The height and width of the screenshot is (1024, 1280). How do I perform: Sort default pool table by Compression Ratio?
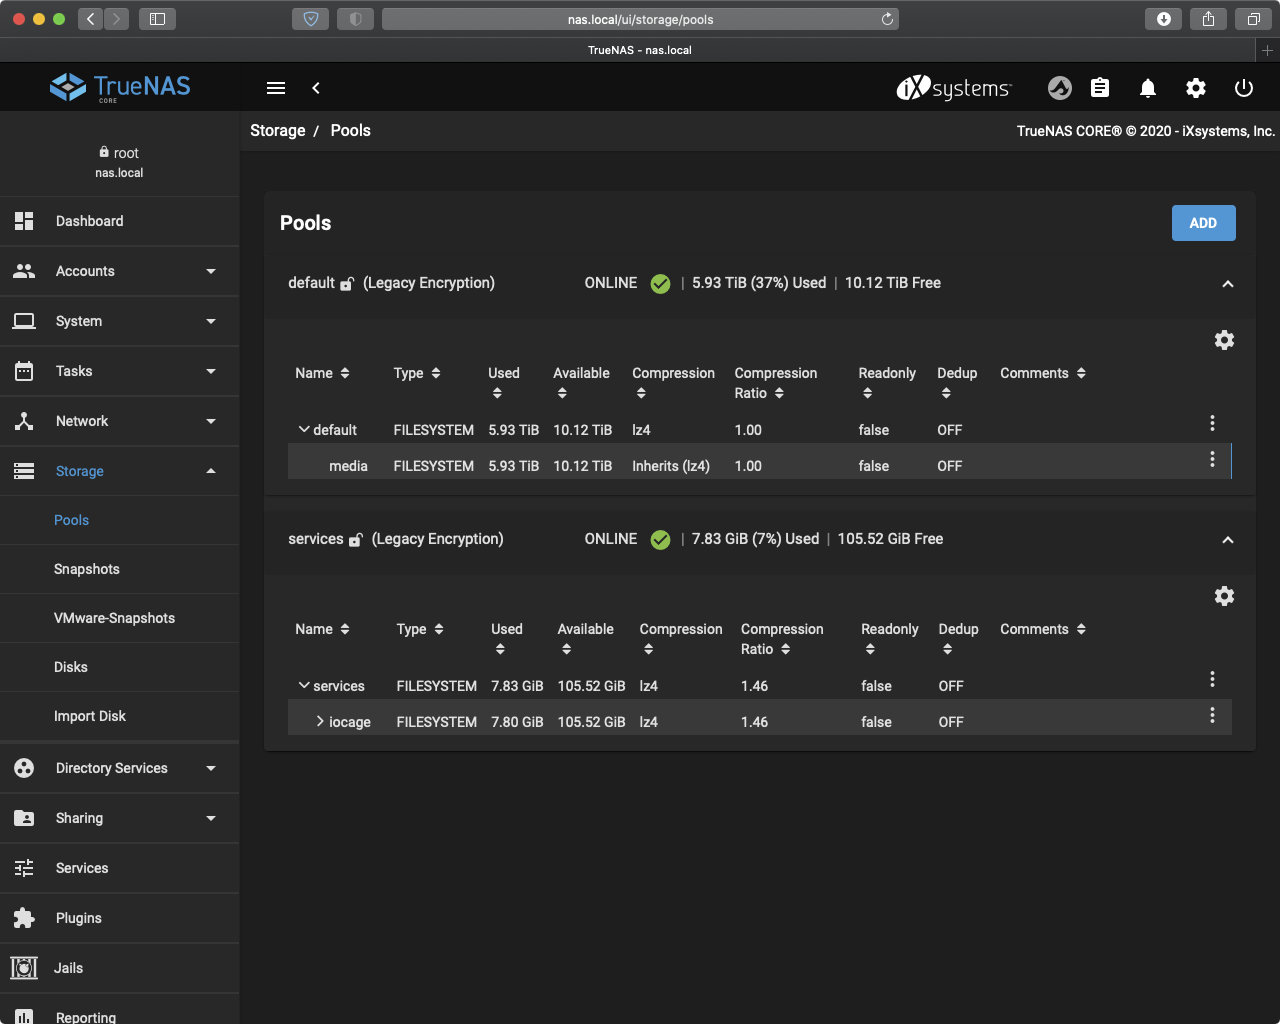click(776, 383)
